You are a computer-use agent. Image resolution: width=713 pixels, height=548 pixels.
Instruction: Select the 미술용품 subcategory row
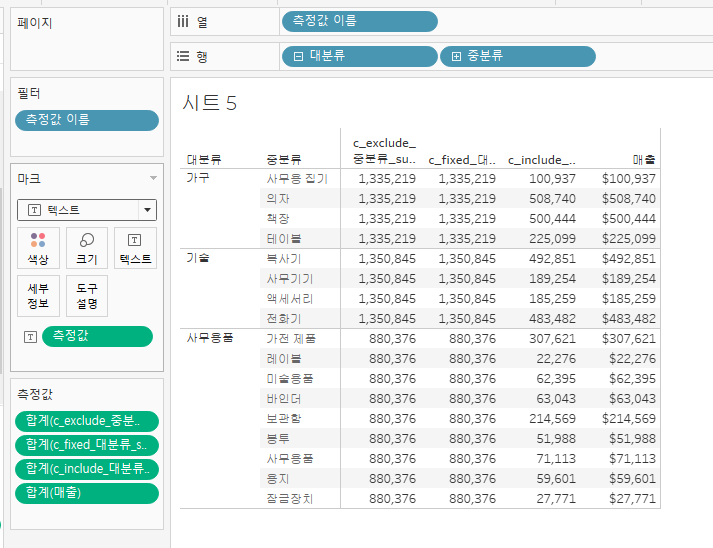[290, 379]
